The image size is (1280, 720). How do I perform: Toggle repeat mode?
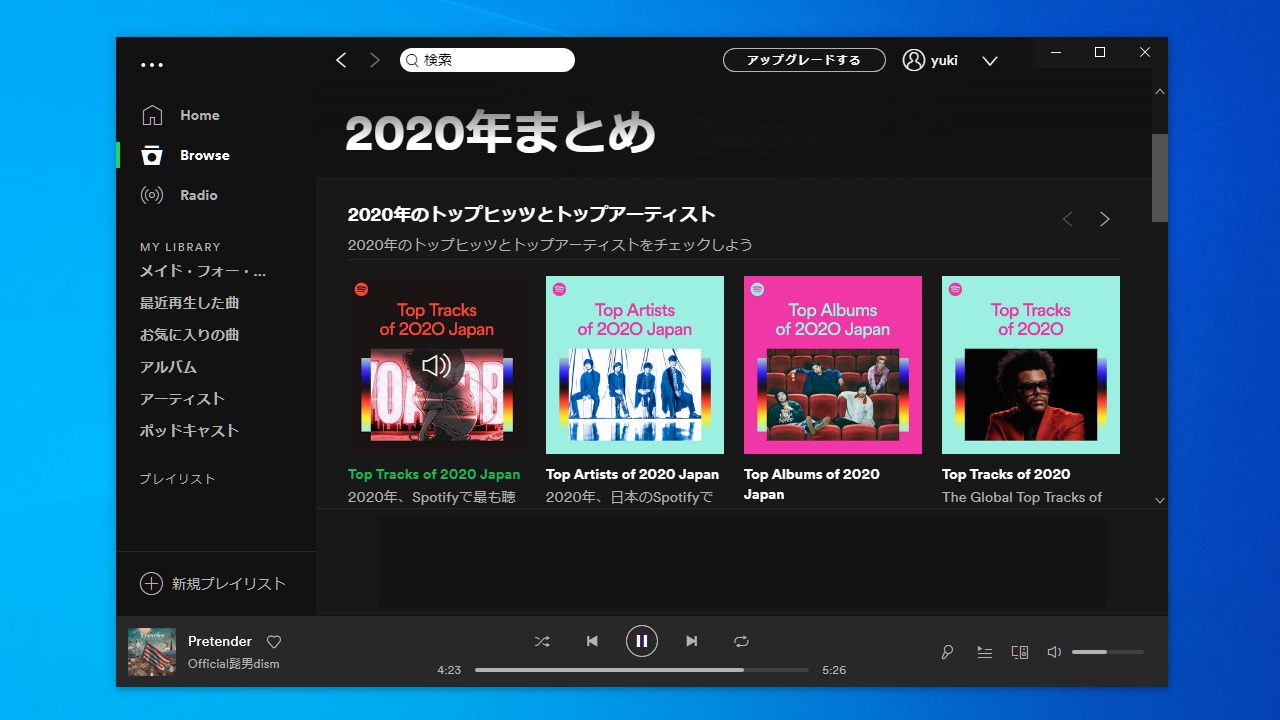741,641
